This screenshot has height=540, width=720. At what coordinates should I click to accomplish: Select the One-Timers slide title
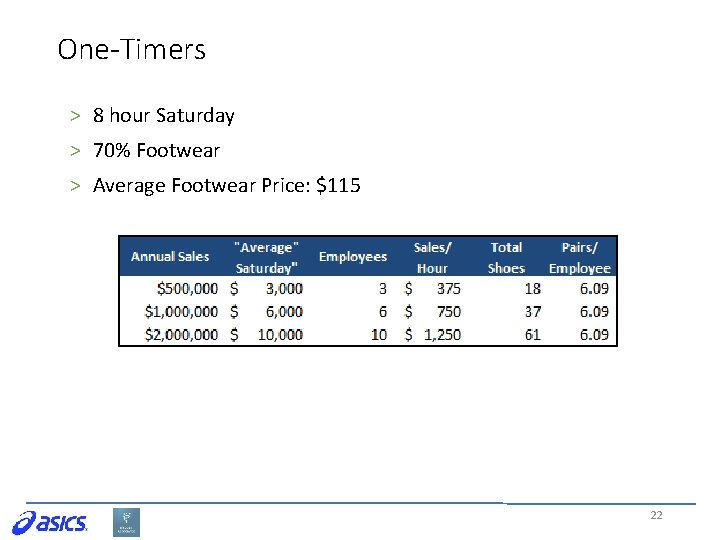pyautogui.click(x=131, y=49)
